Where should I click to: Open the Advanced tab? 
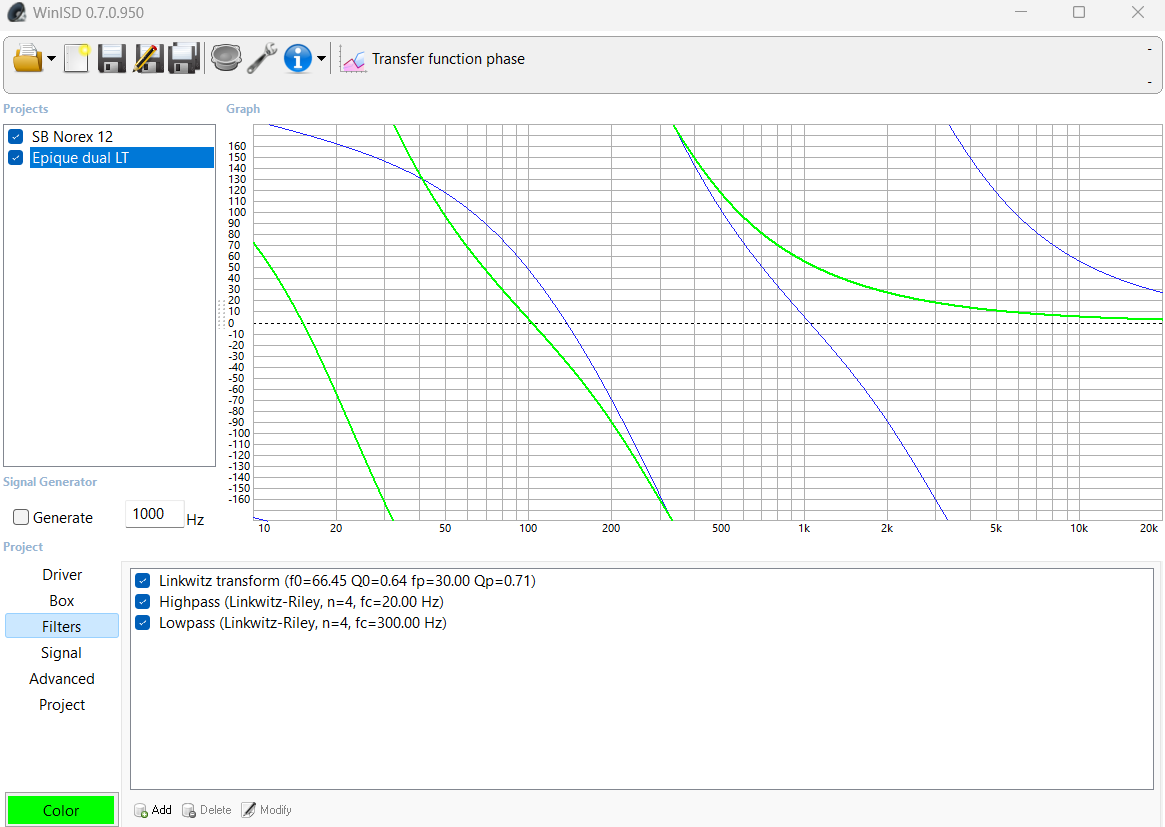(x=62, y=678)
